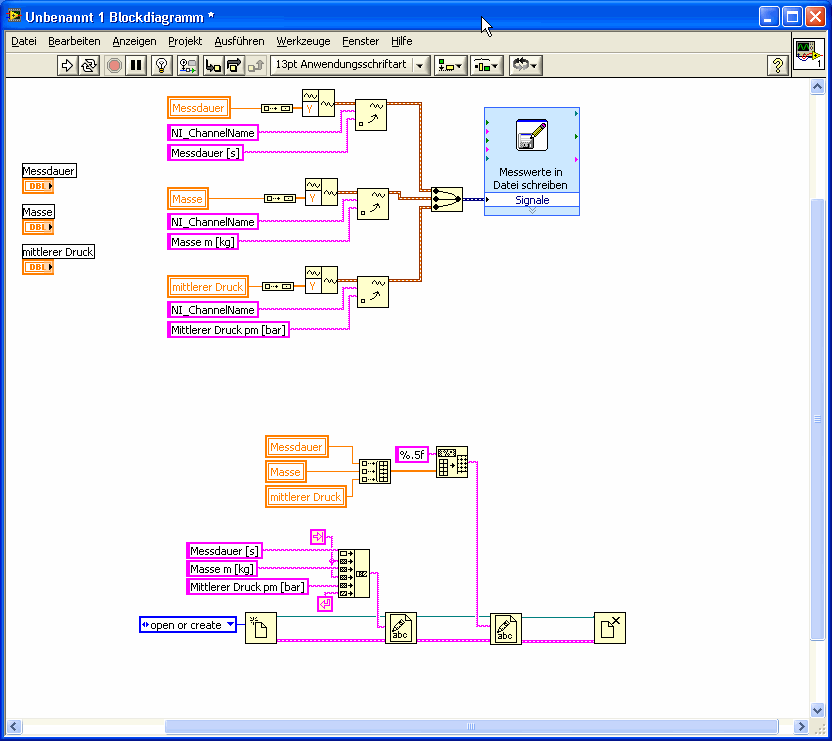The image size is (832, 741).
Task: Click Step Out button
Action: (x=256, y=65)
